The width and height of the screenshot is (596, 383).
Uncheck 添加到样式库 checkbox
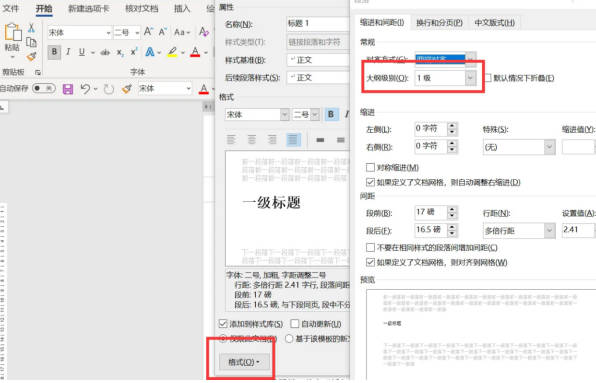[223, 324]
